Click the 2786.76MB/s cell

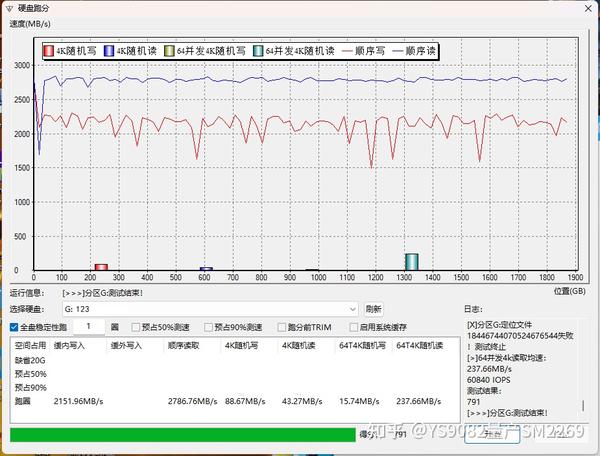[192, 401]
